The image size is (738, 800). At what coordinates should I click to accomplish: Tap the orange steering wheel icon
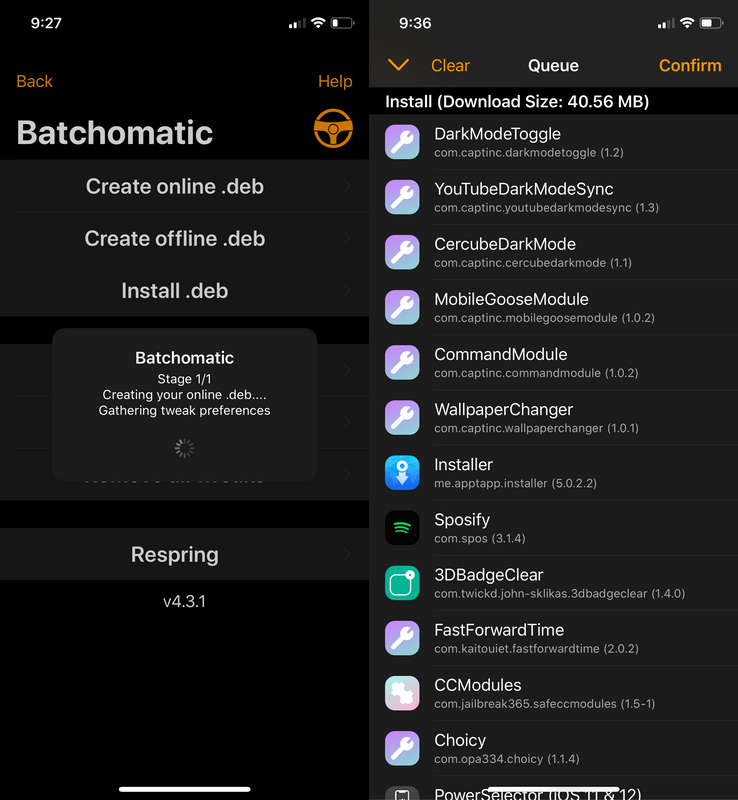click(x=333, y=129)
